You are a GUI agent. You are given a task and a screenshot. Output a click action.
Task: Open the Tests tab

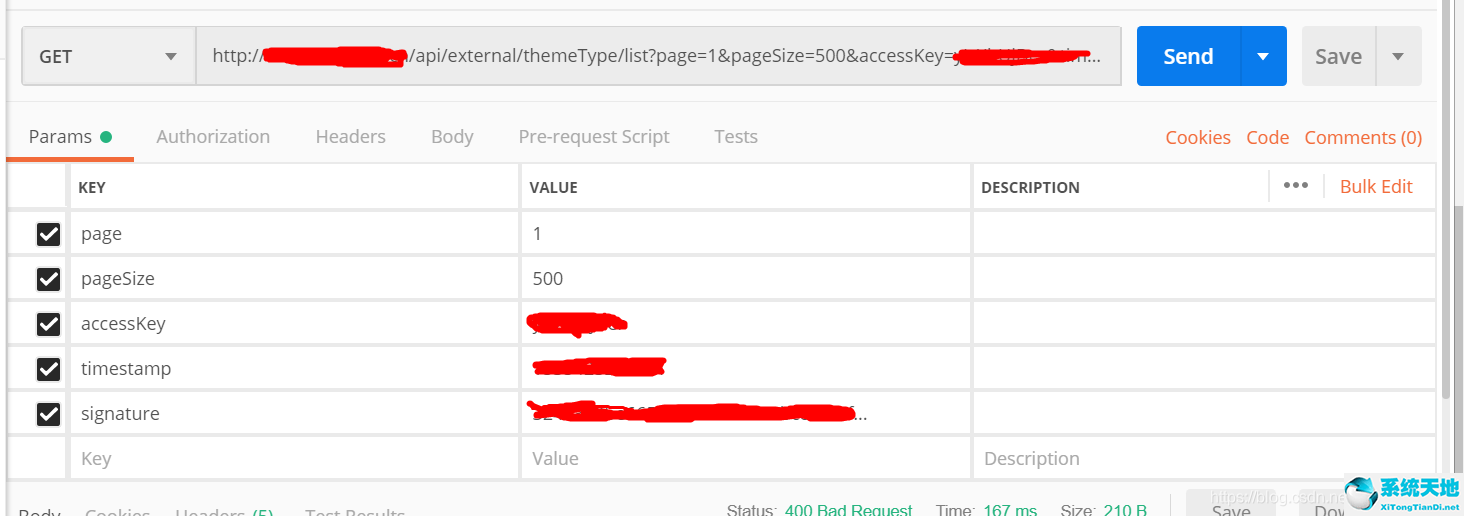736,137
